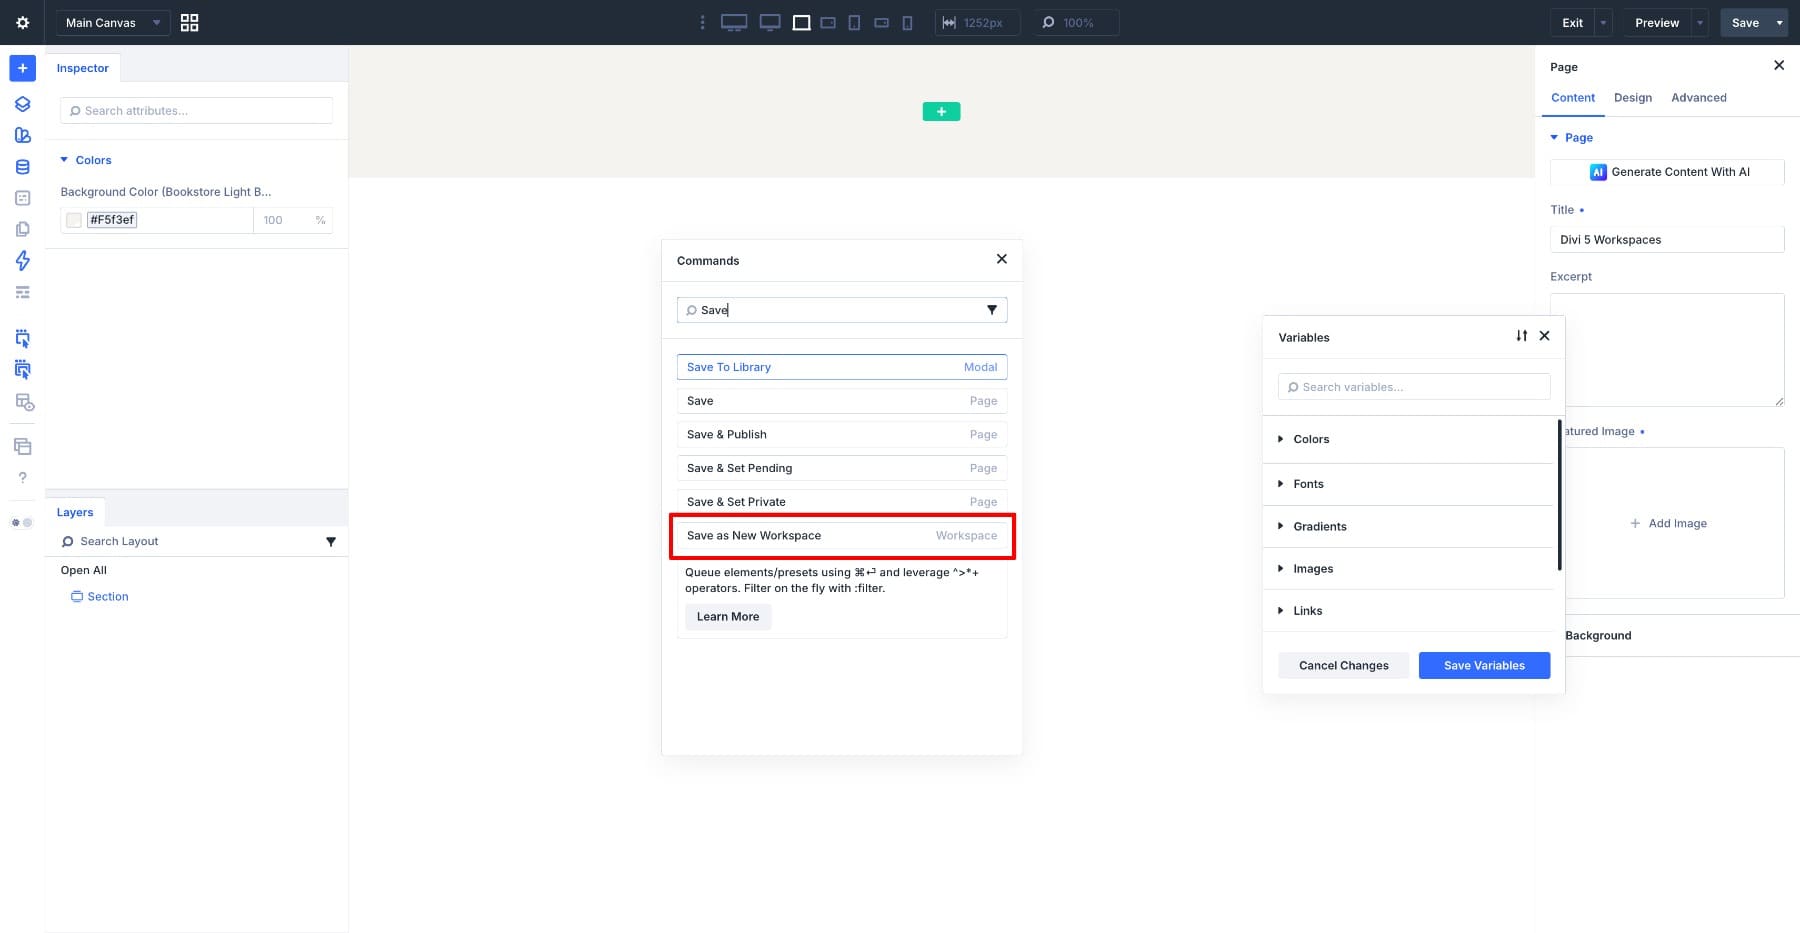
Task: Click the Search variables field
Action: pyautogui.click(x=1414, y=387)
